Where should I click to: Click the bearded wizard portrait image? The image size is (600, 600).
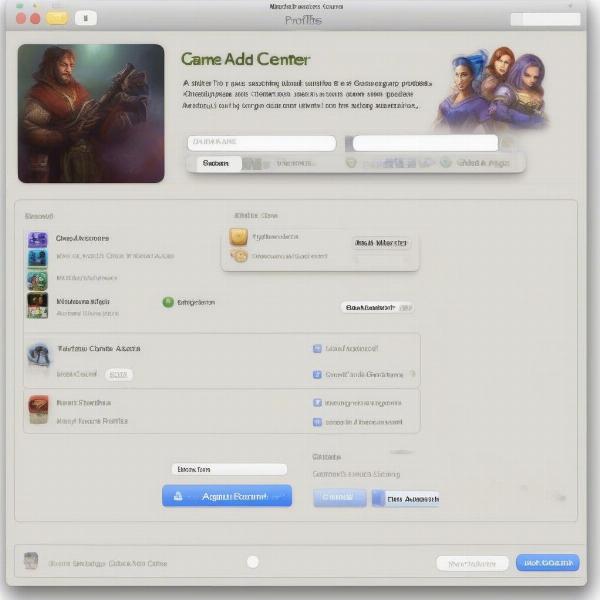91,113
